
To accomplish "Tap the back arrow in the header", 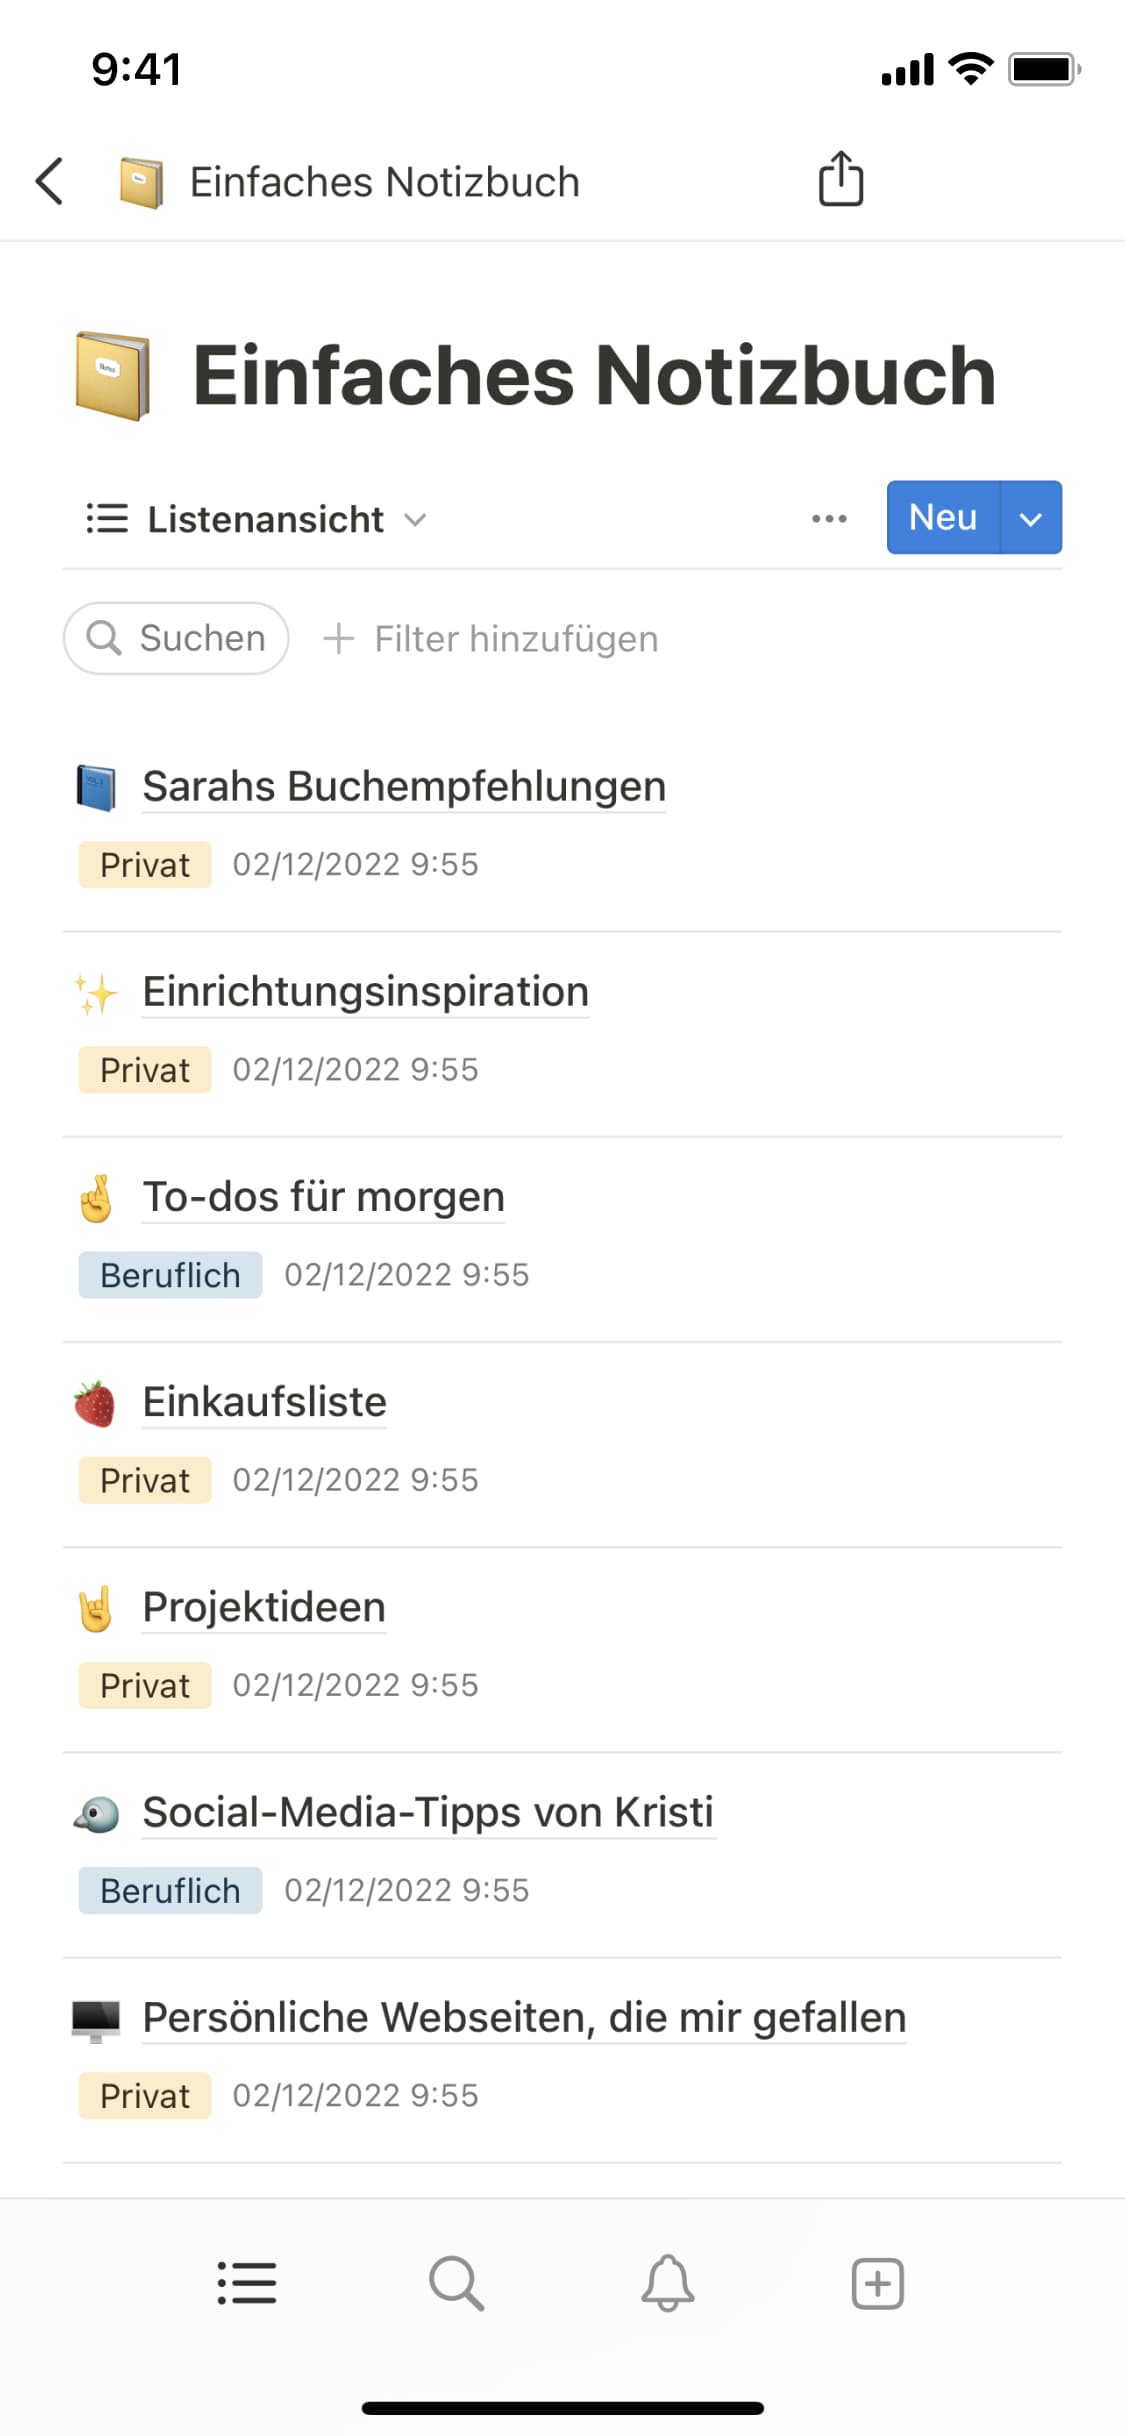I will (x=50, y=181).
